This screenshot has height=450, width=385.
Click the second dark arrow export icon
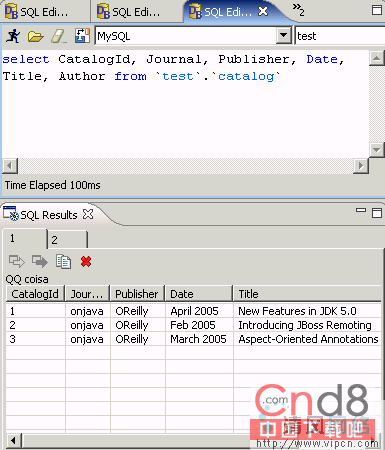pos(40,261)
